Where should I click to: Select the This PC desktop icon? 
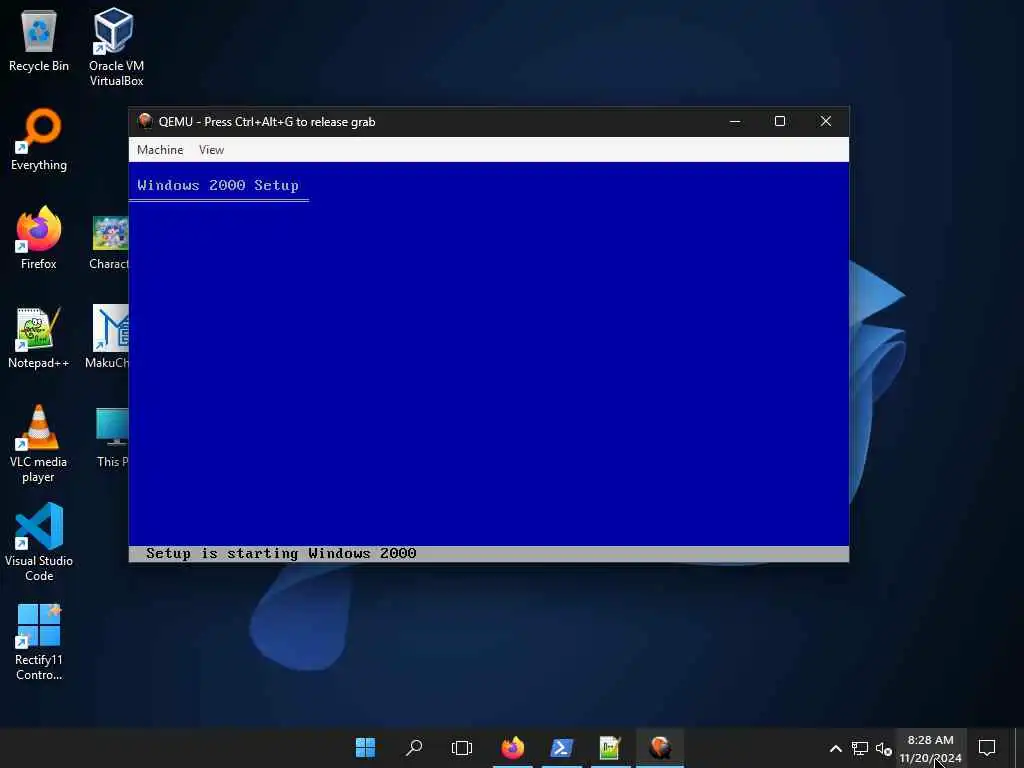click(112, 438)
